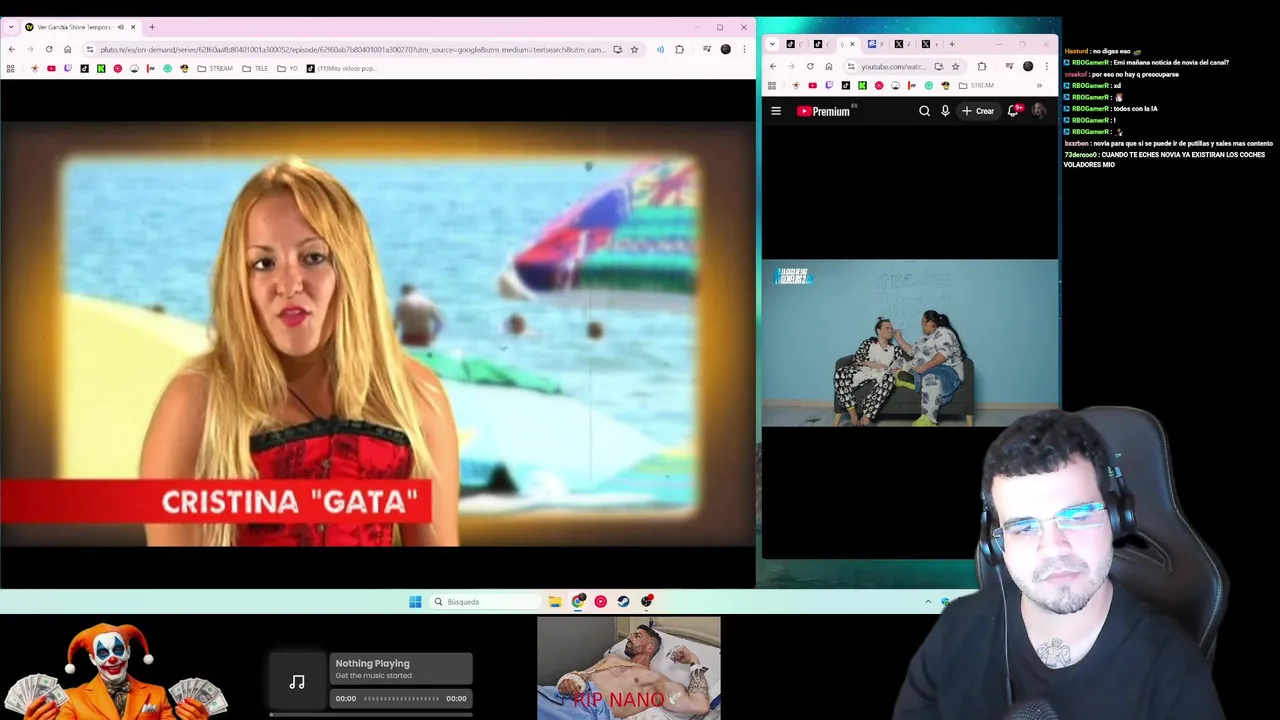Bookmark the YouTube page with star icon
Viewport: 1280px width, 720px height.
point(956,66)
